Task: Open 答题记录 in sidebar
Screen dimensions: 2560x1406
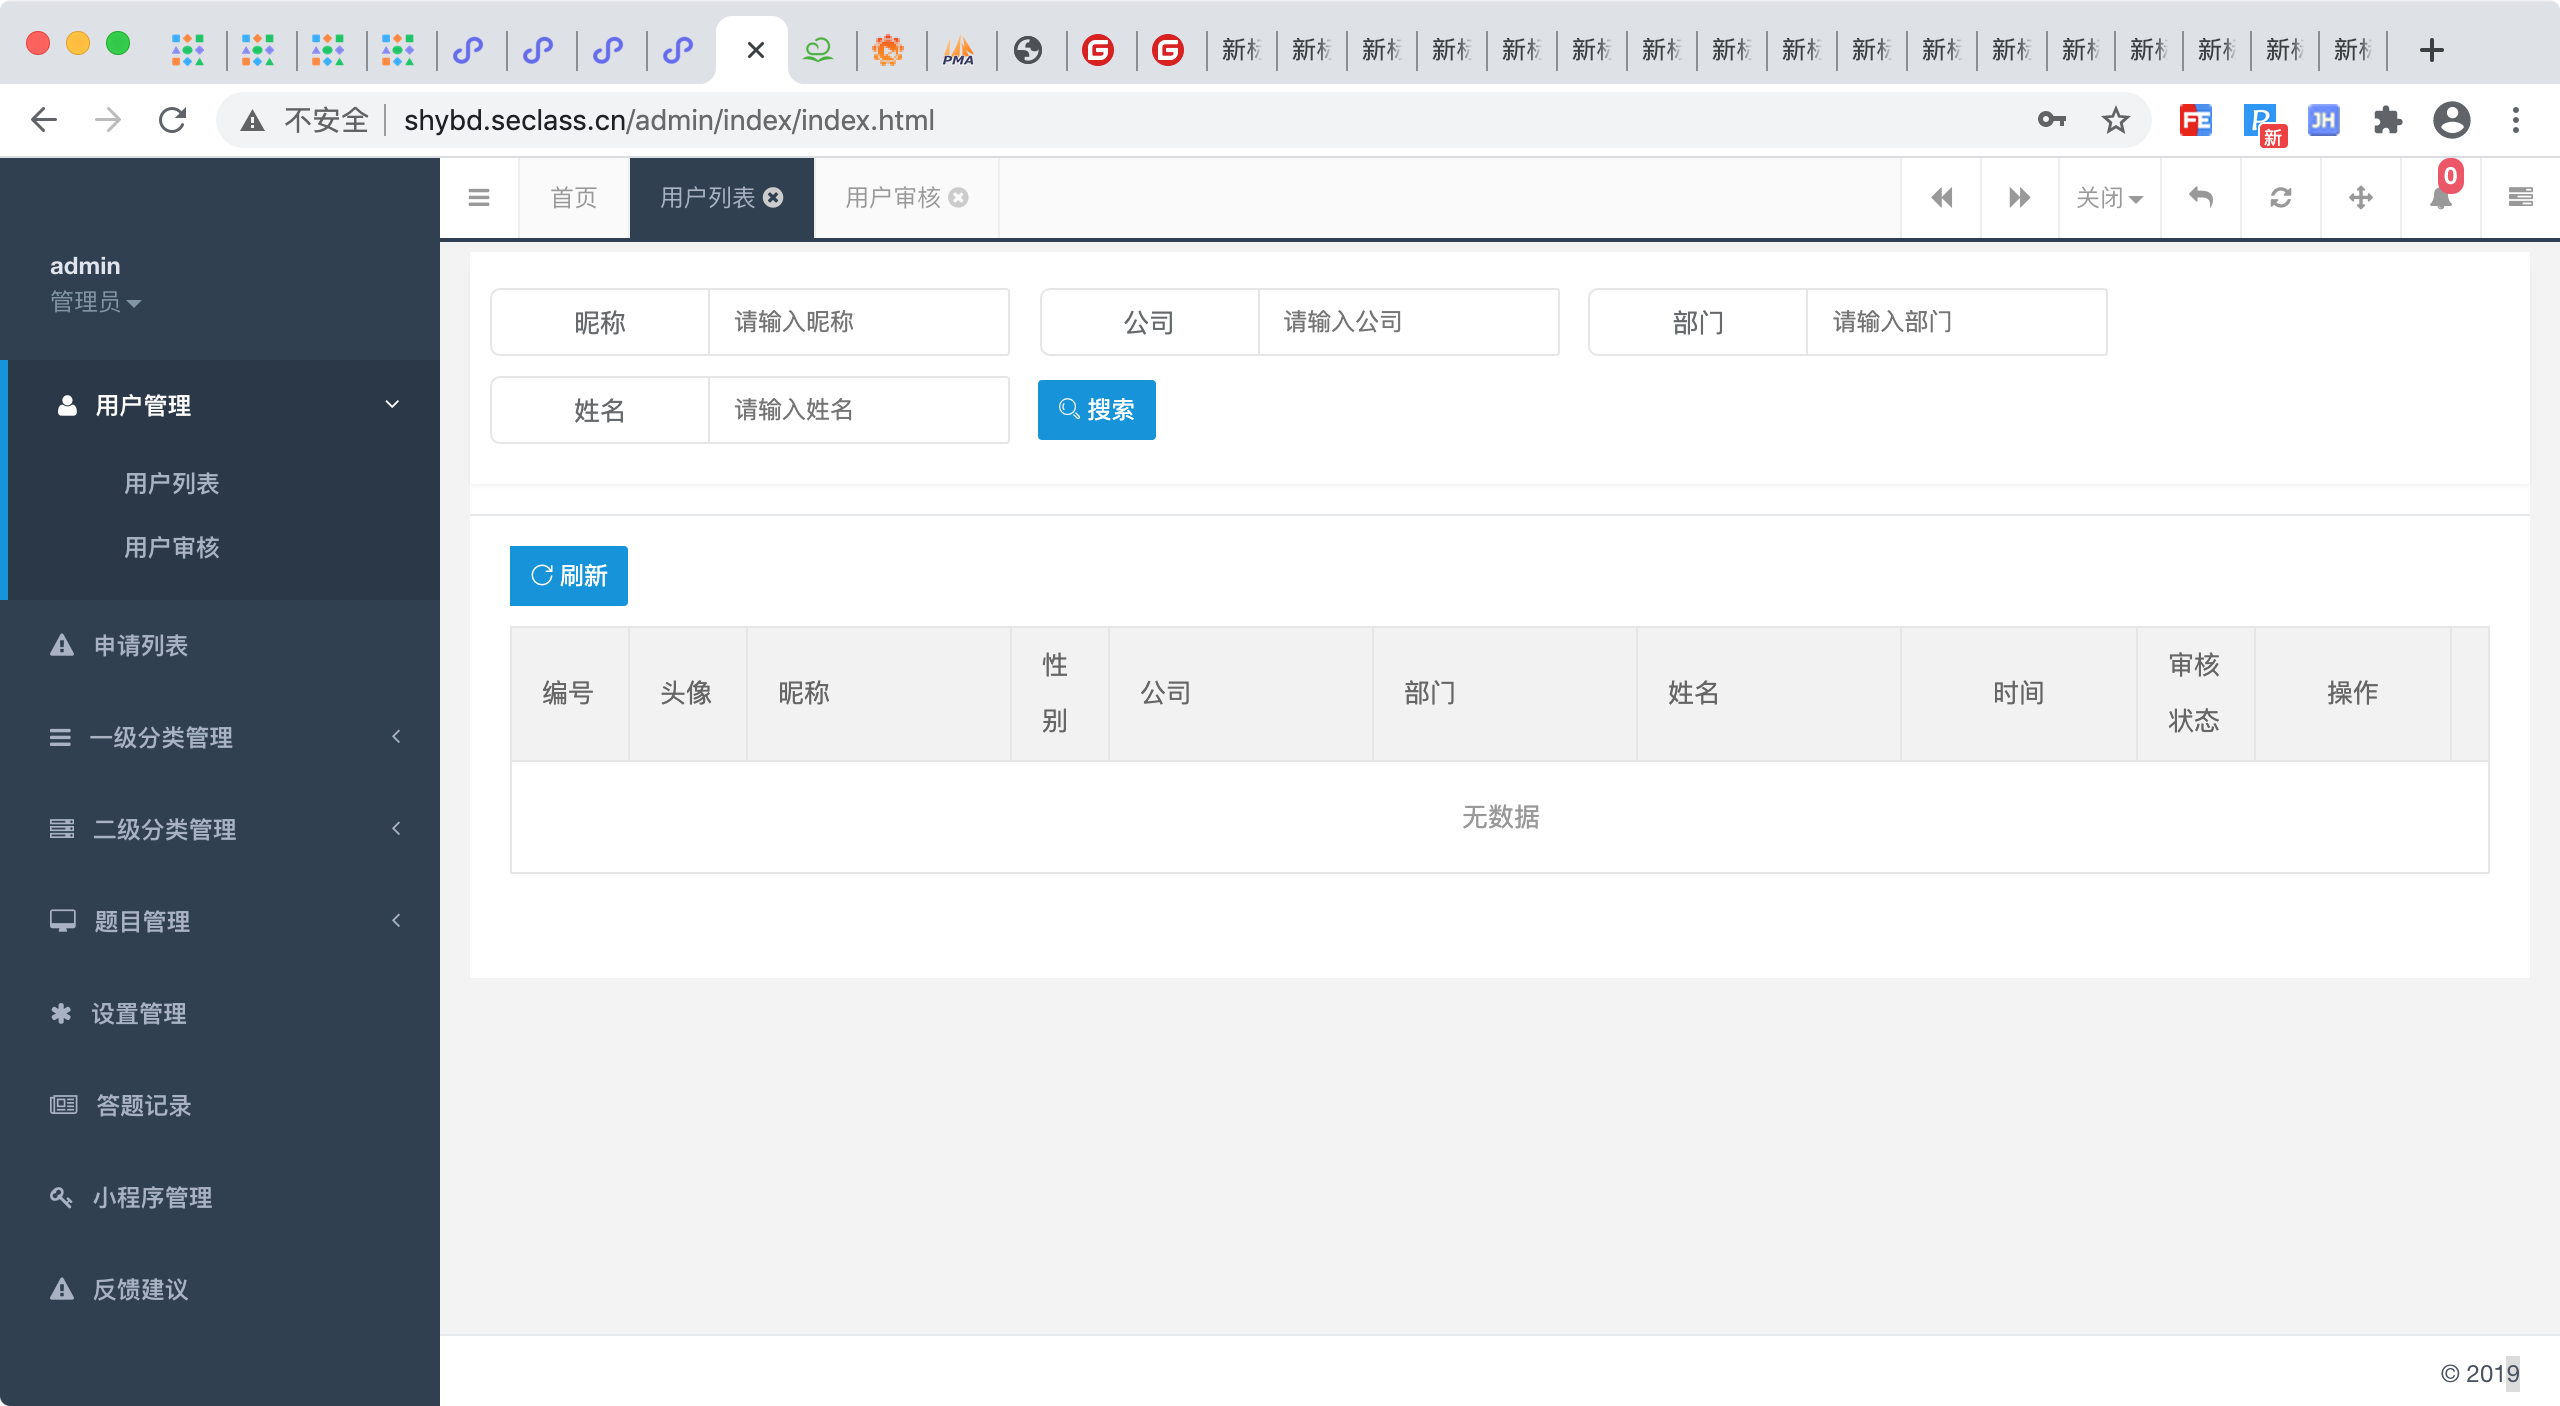Action: pyautogui.click(x=143, y=1106)
